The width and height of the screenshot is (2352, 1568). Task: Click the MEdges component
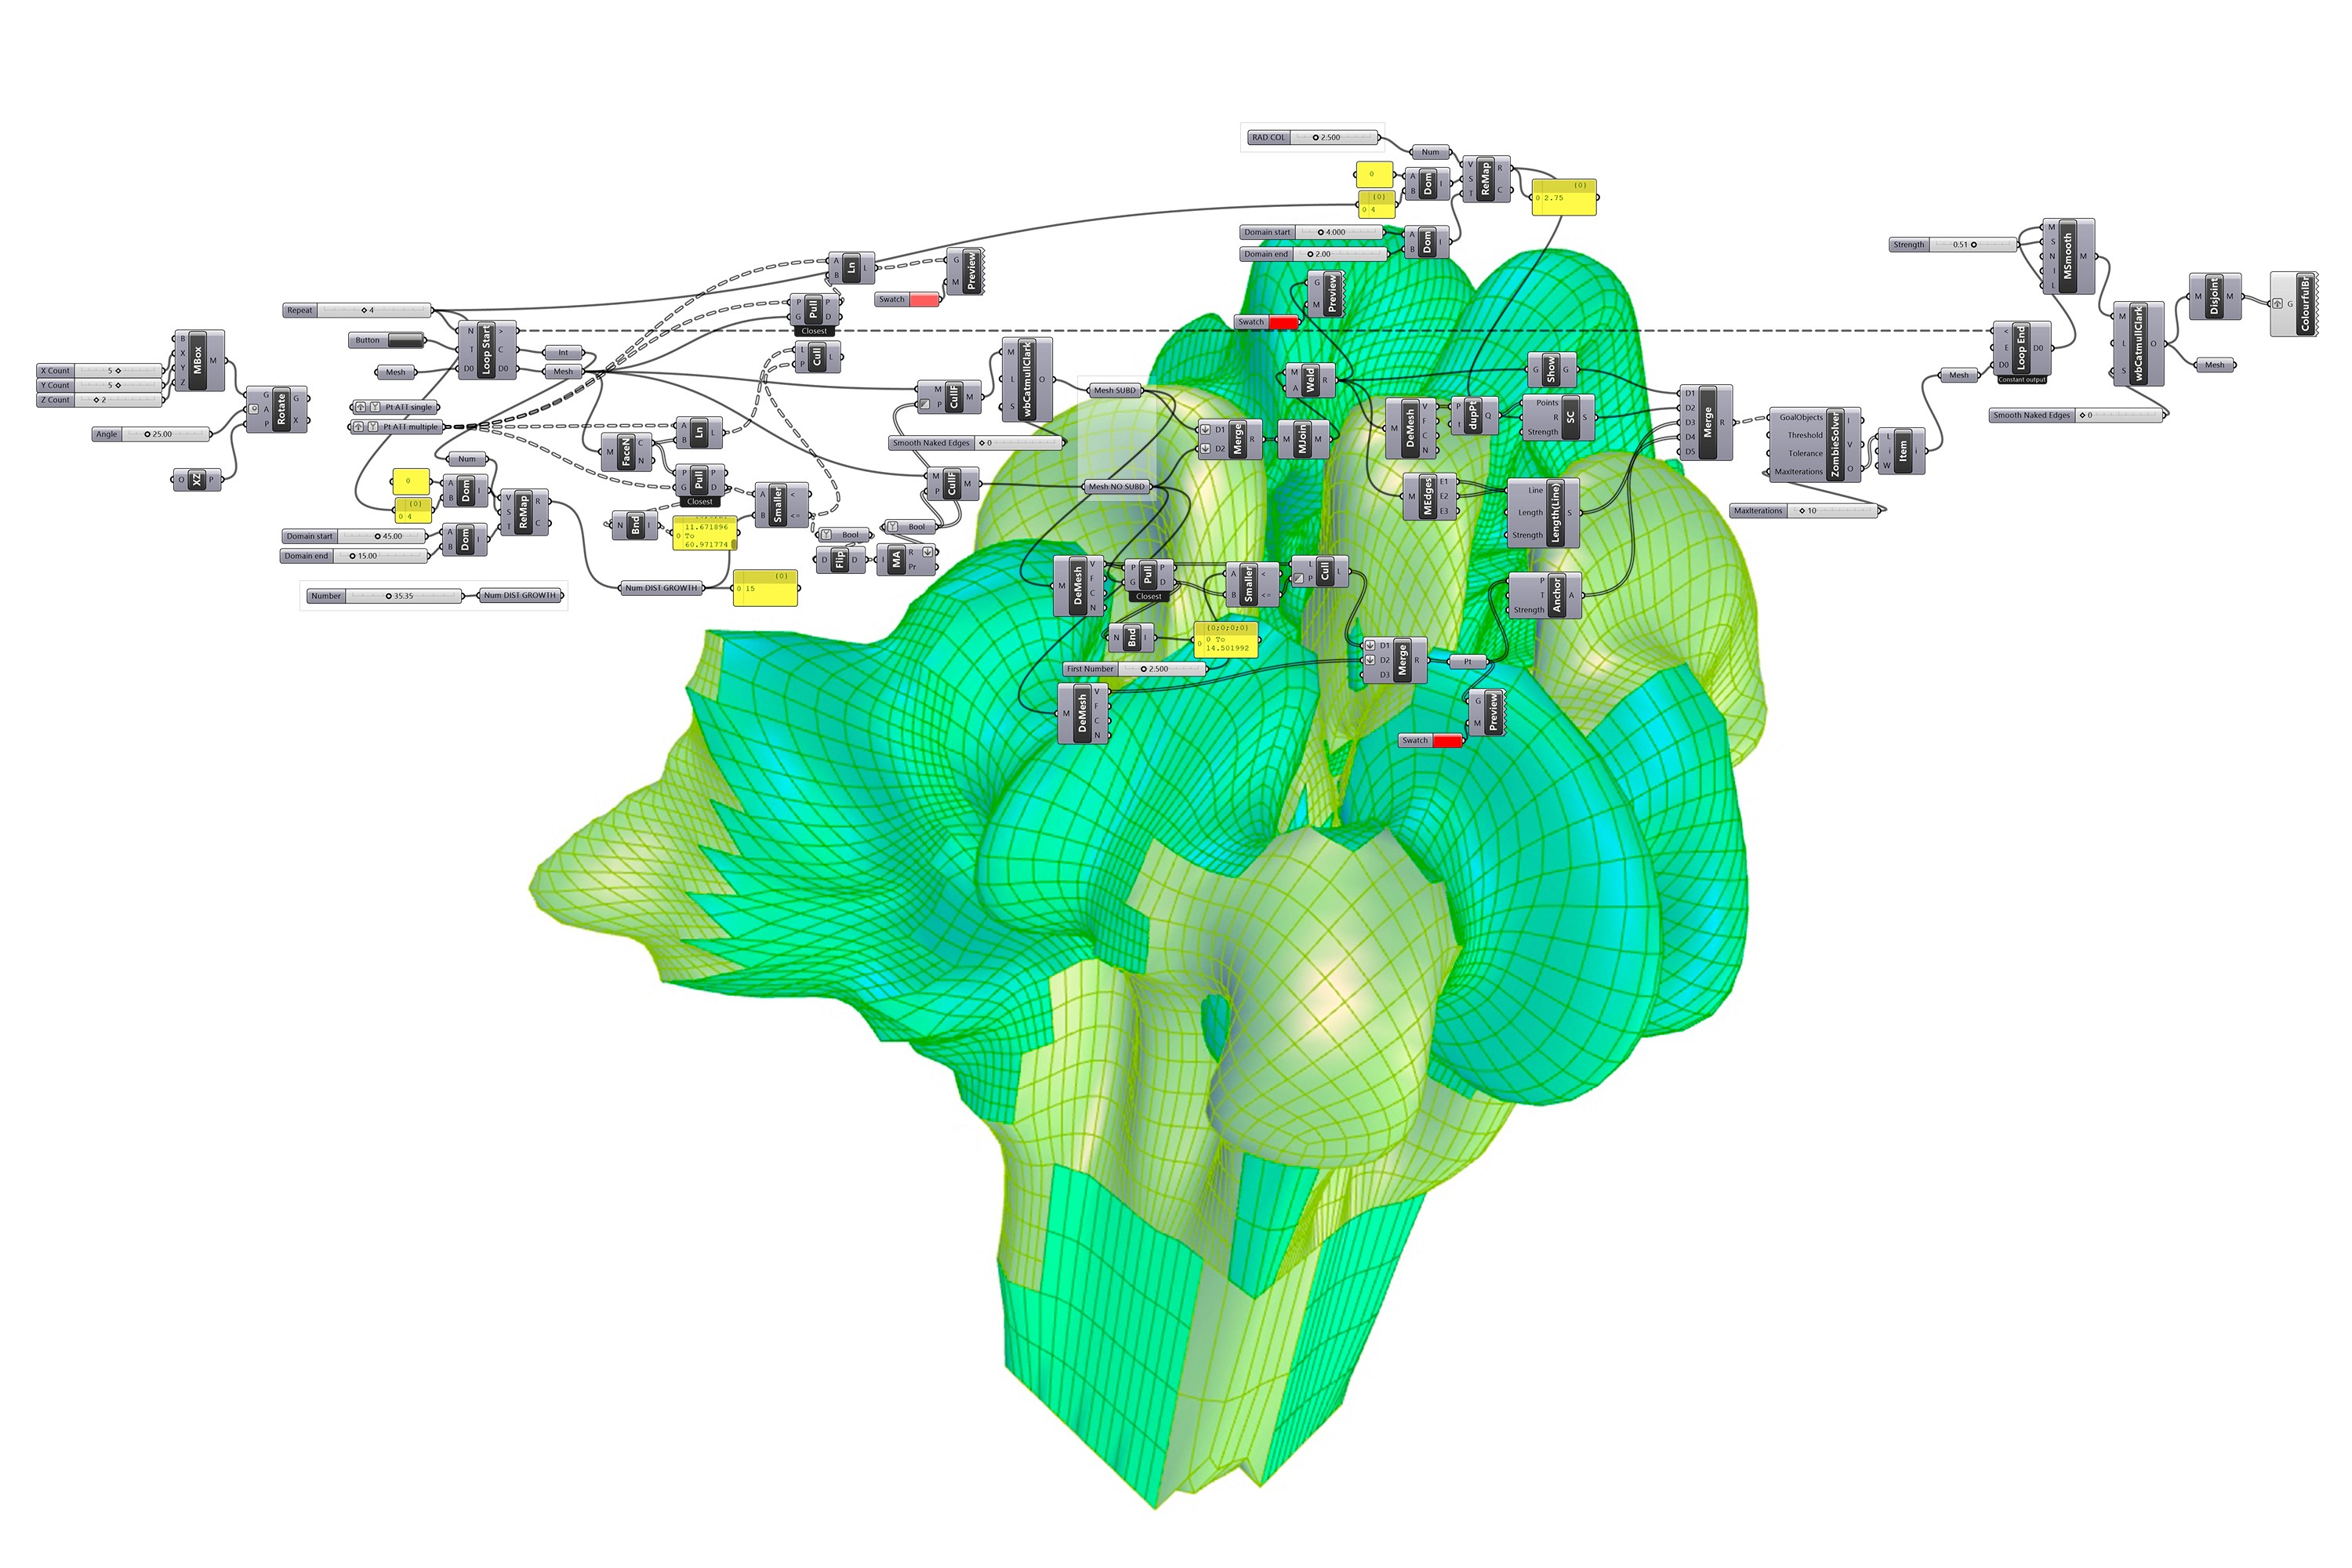1428,496
